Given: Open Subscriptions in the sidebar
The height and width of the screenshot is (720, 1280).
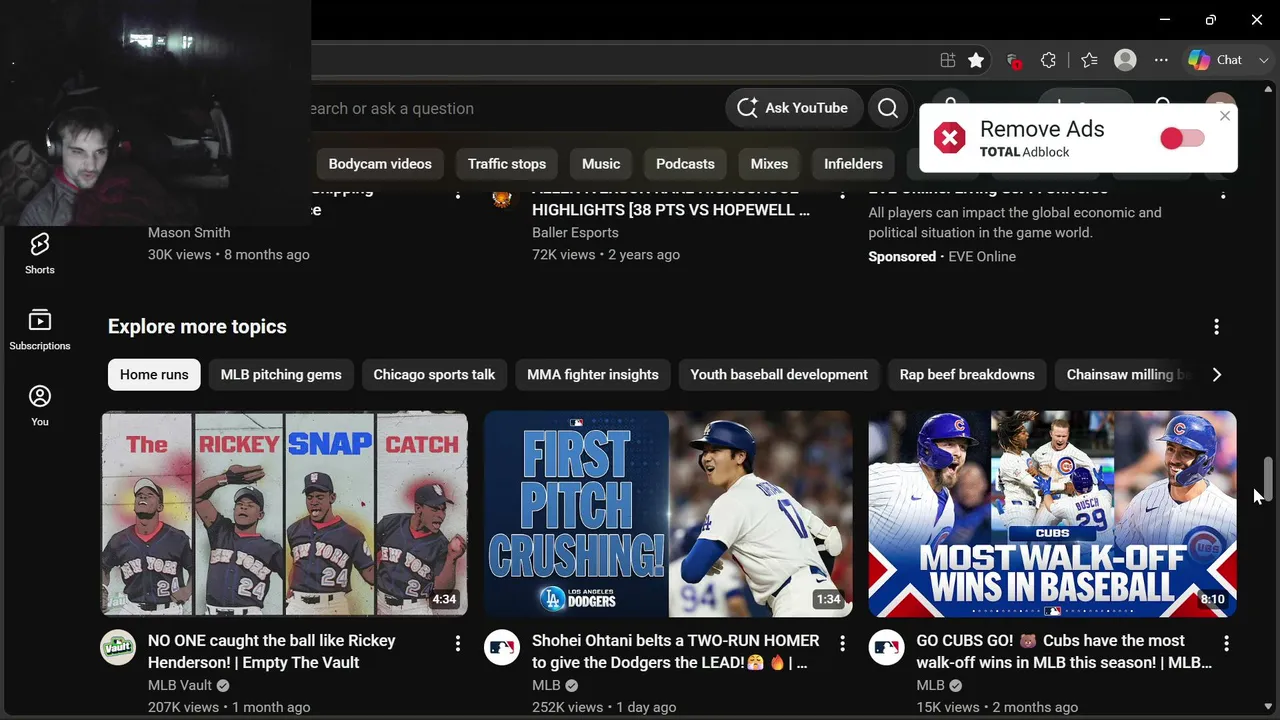Looking at the screenshot, I should pyautogui.click(x=40, y=329).
